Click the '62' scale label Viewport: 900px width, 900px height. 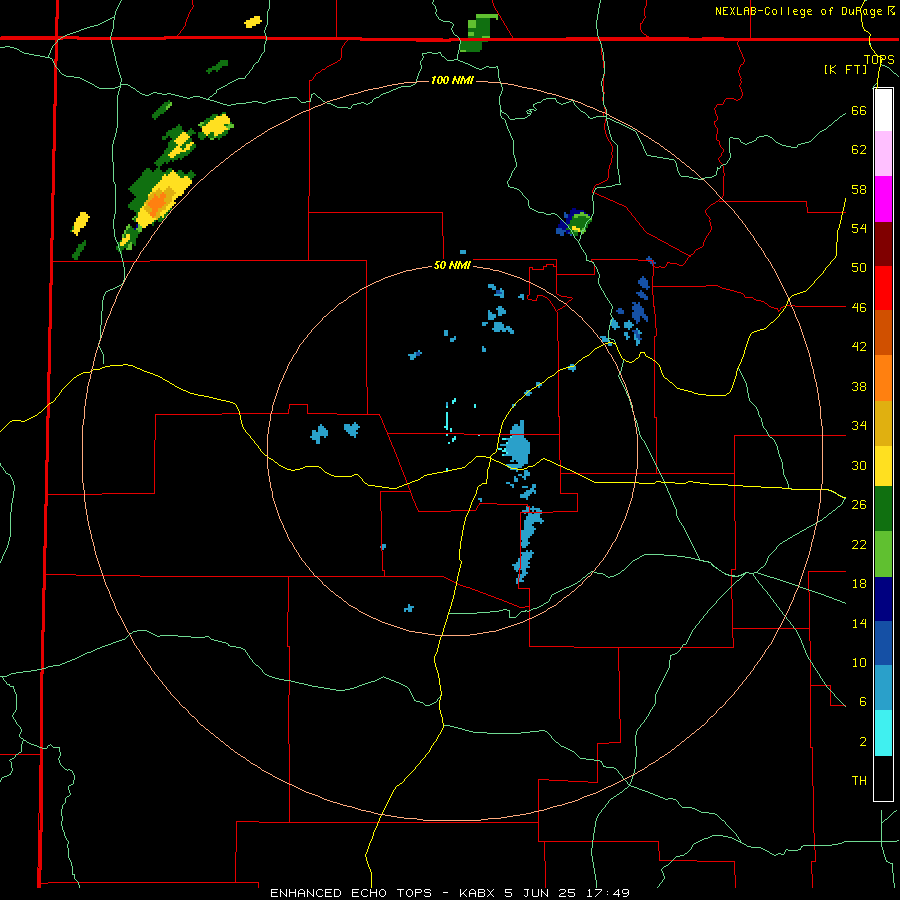(859, 150)
